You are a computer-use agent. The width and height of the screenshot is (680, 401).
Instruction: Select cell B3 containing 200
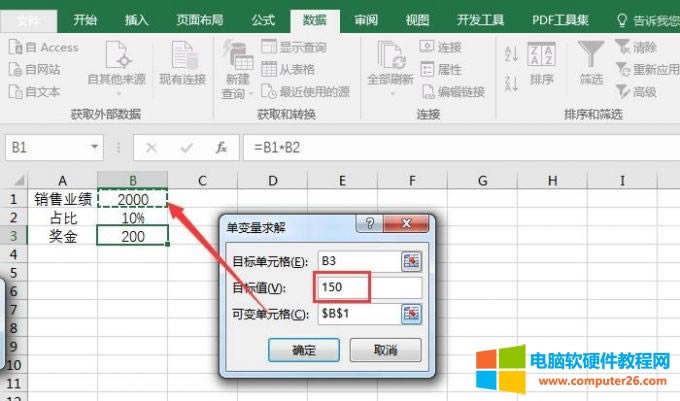click(133, 236)
